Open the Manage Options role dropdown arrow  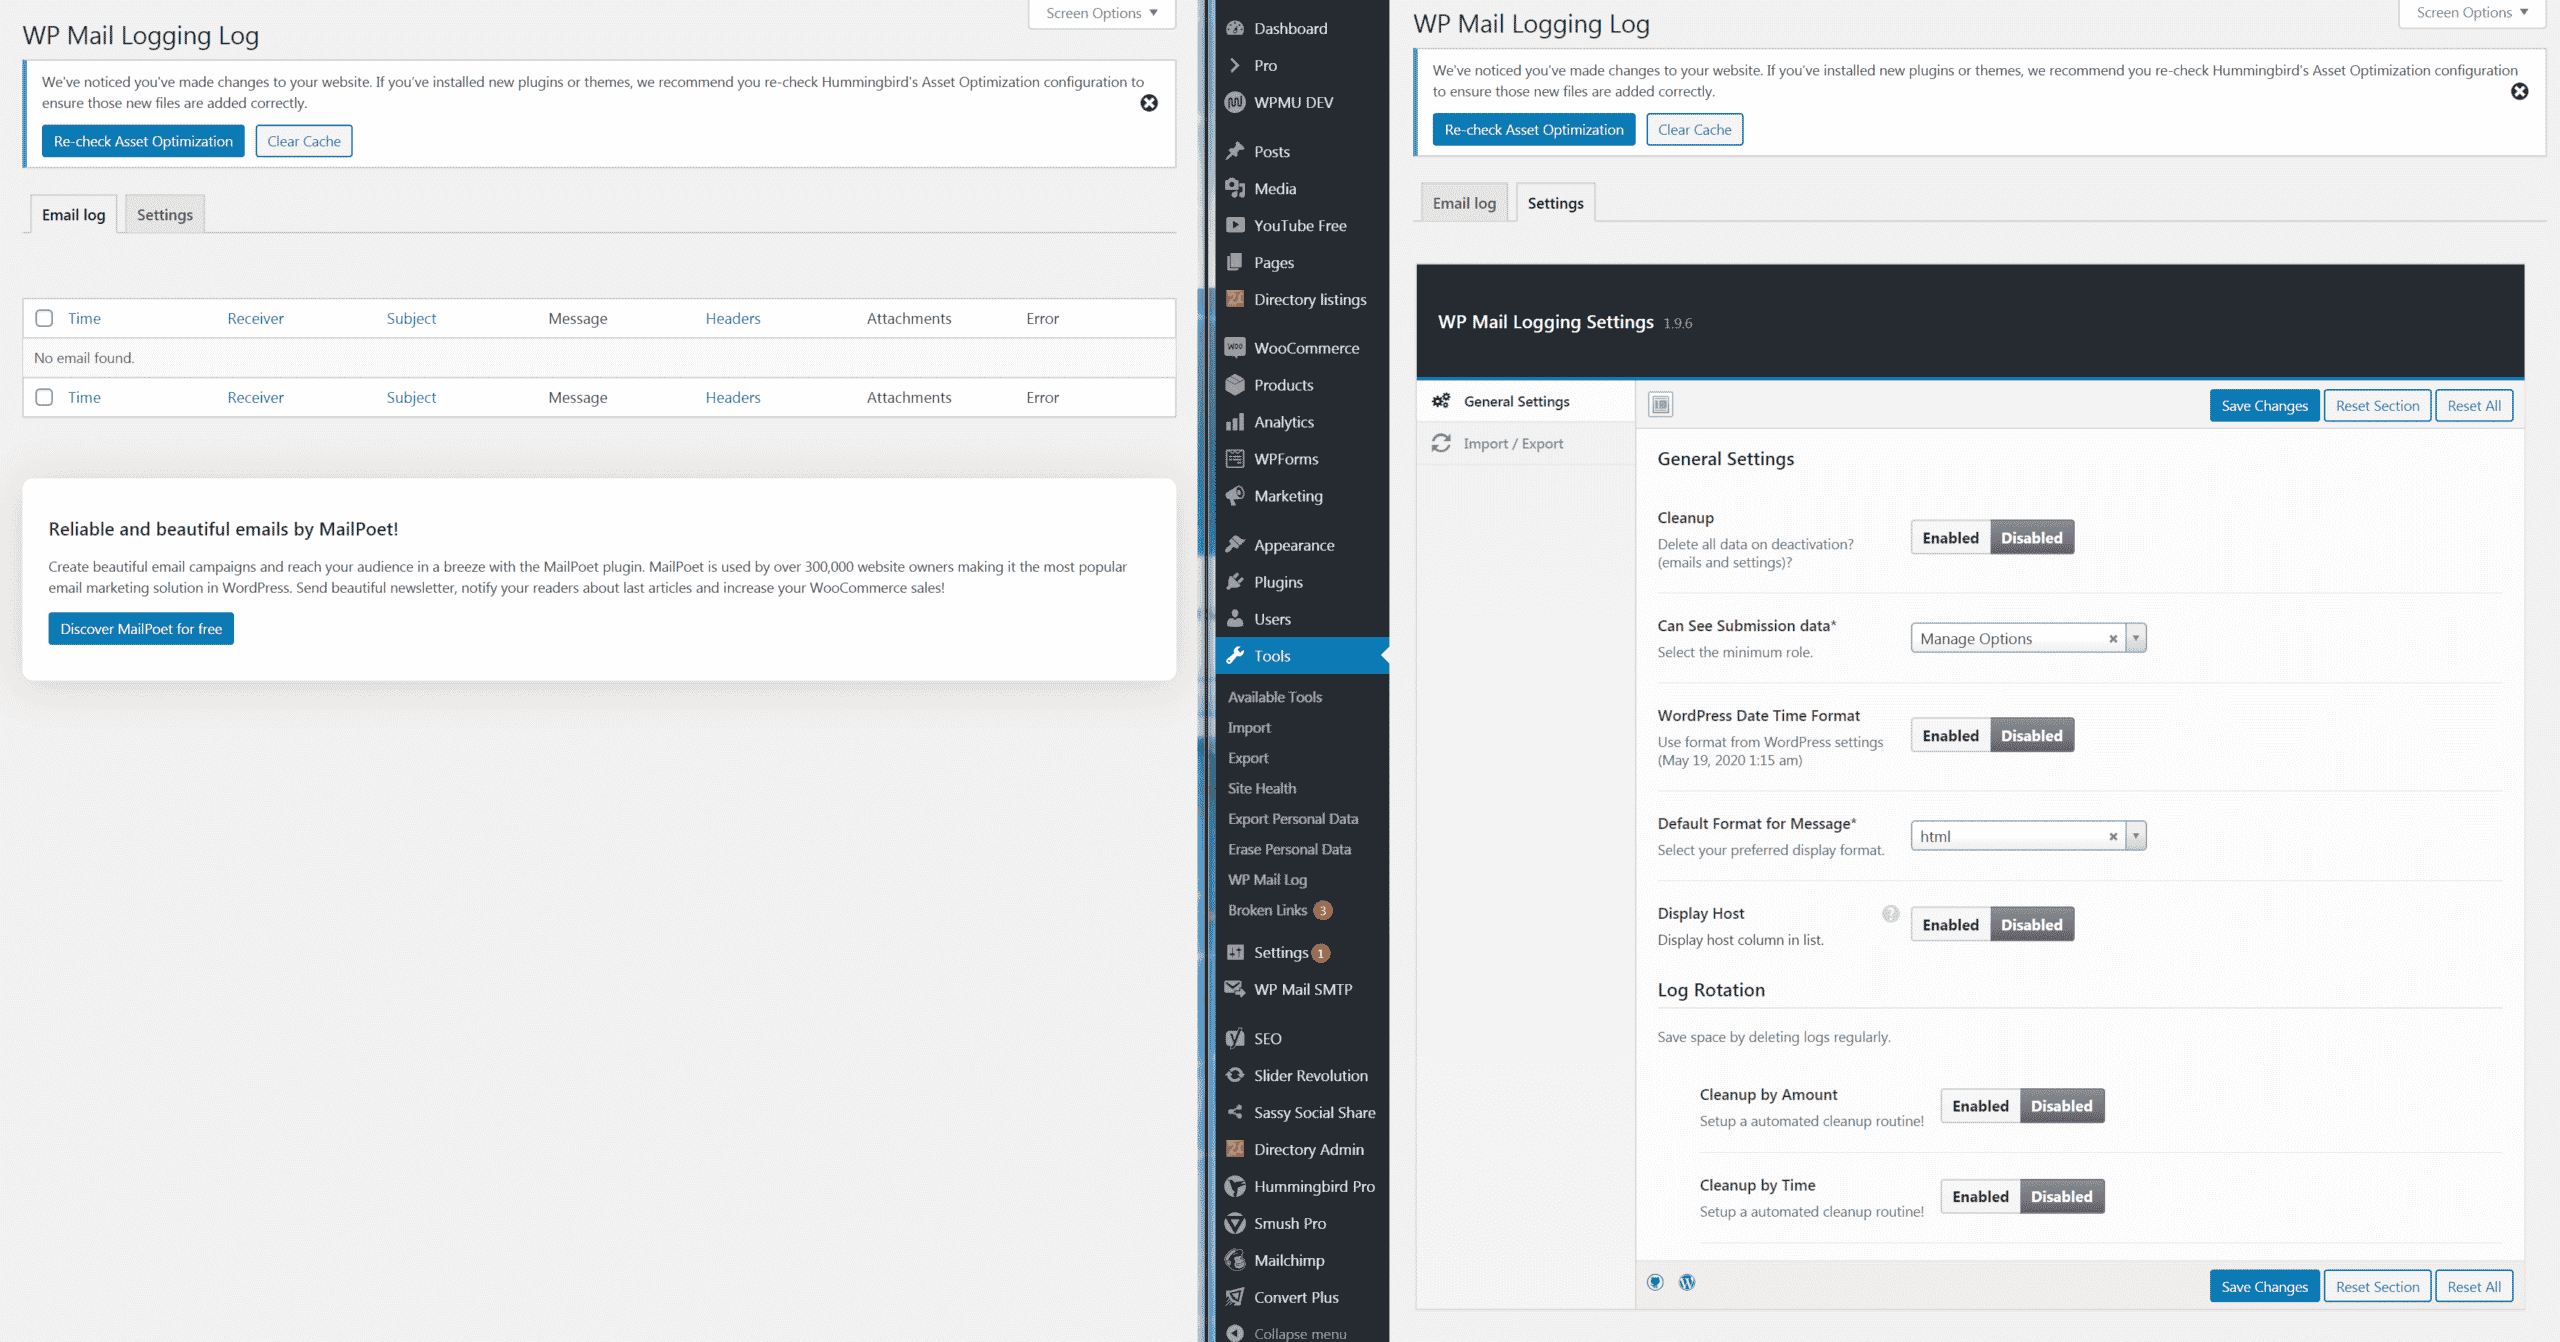tap(2136, 638)
